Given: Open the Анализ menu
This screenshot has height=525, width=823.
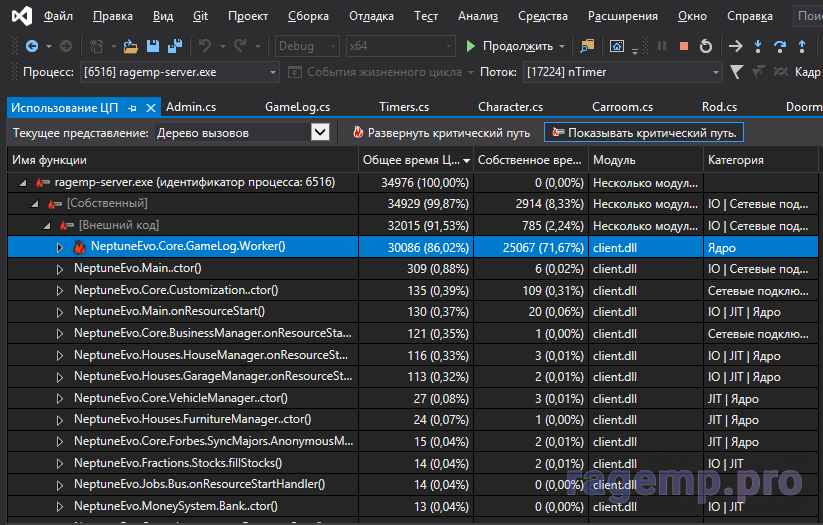Looking at the screenshot, I should (x=478, y=16).
